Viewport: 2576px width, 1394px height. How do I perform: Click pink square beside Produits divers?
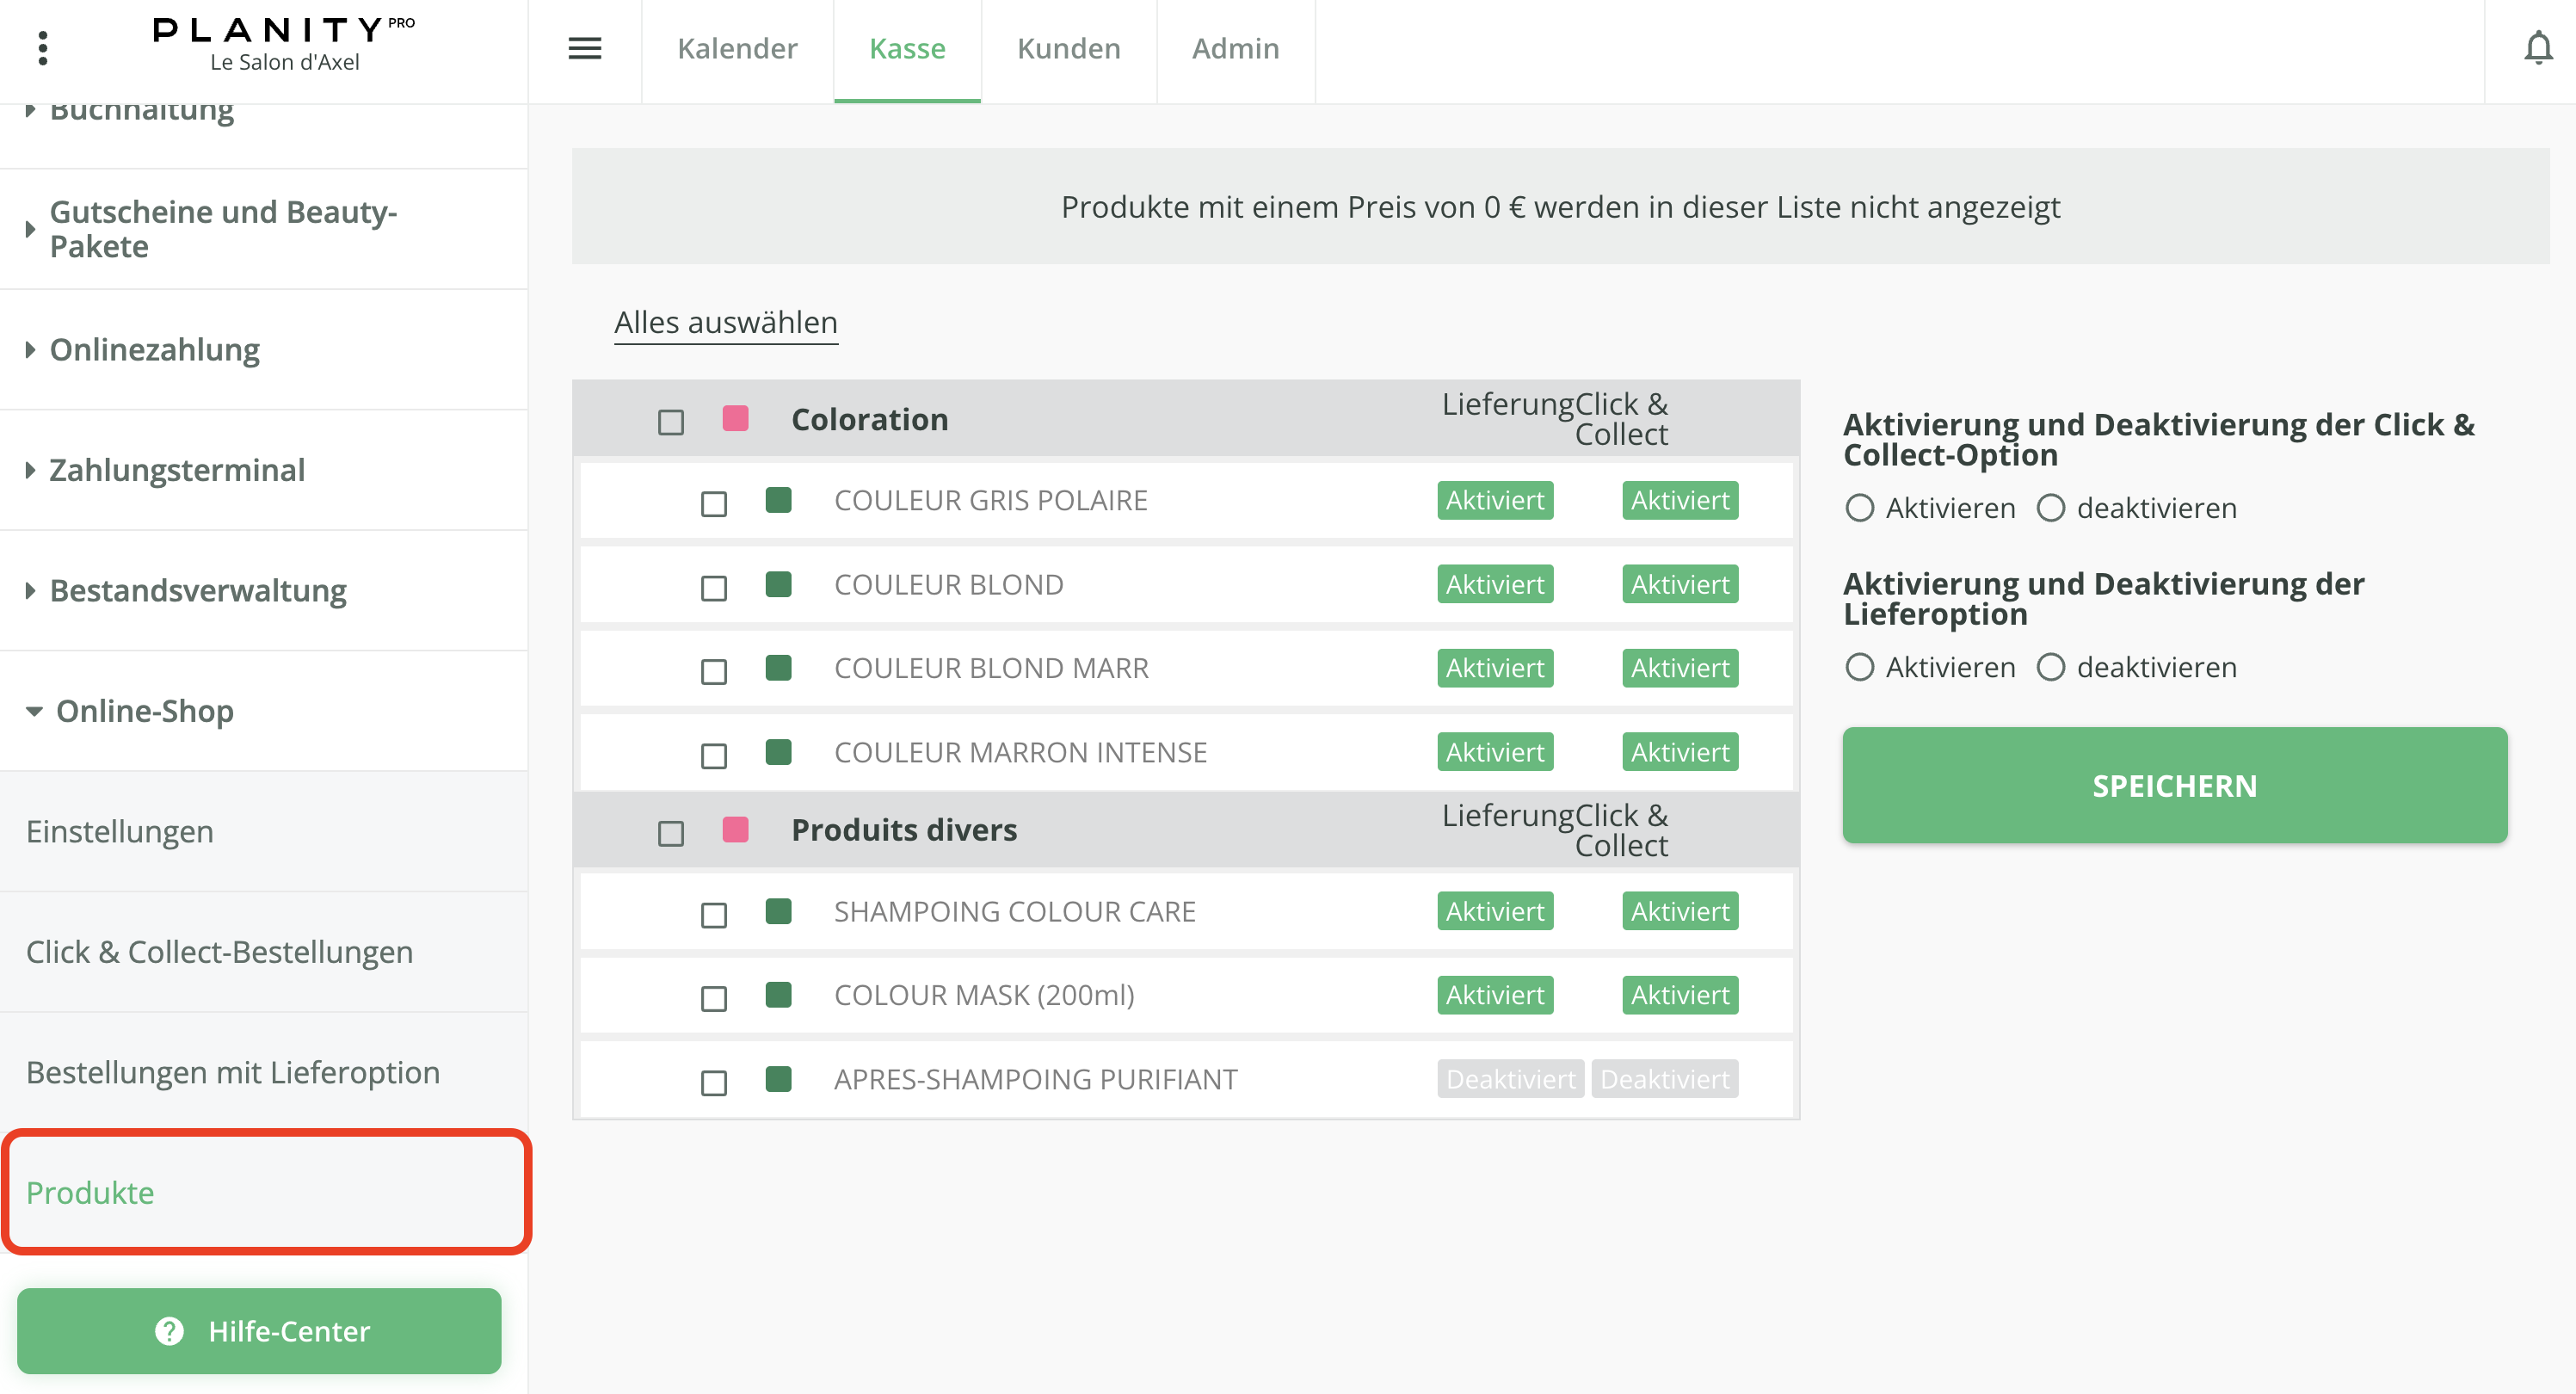pyautogui.click(x=735, y=830)
